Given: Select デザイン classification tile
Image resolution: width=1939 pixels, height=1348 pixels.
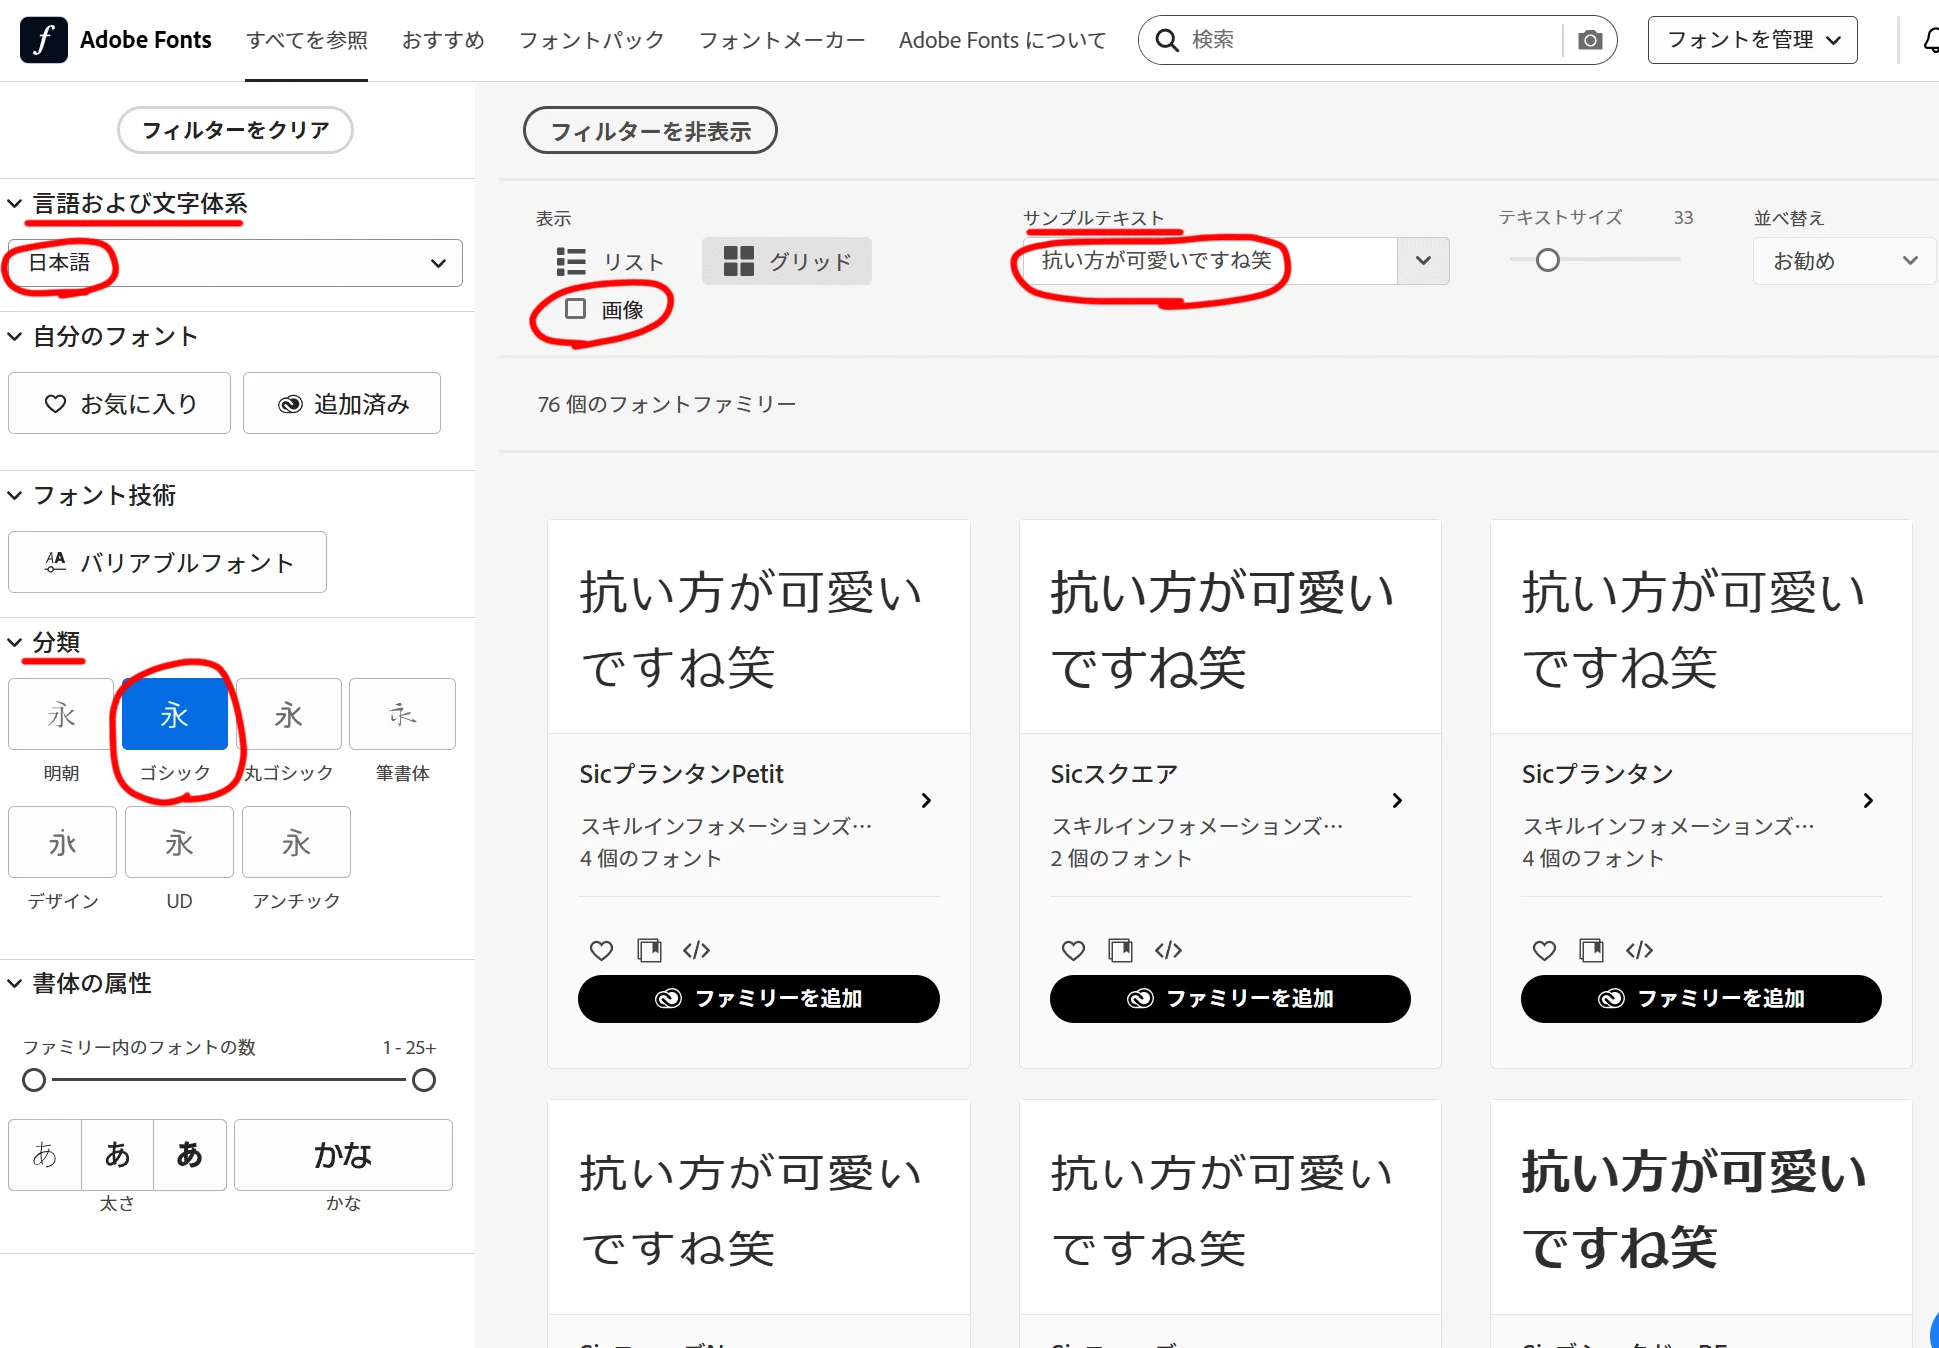Looking at the screenshot, I should (62, 842).
